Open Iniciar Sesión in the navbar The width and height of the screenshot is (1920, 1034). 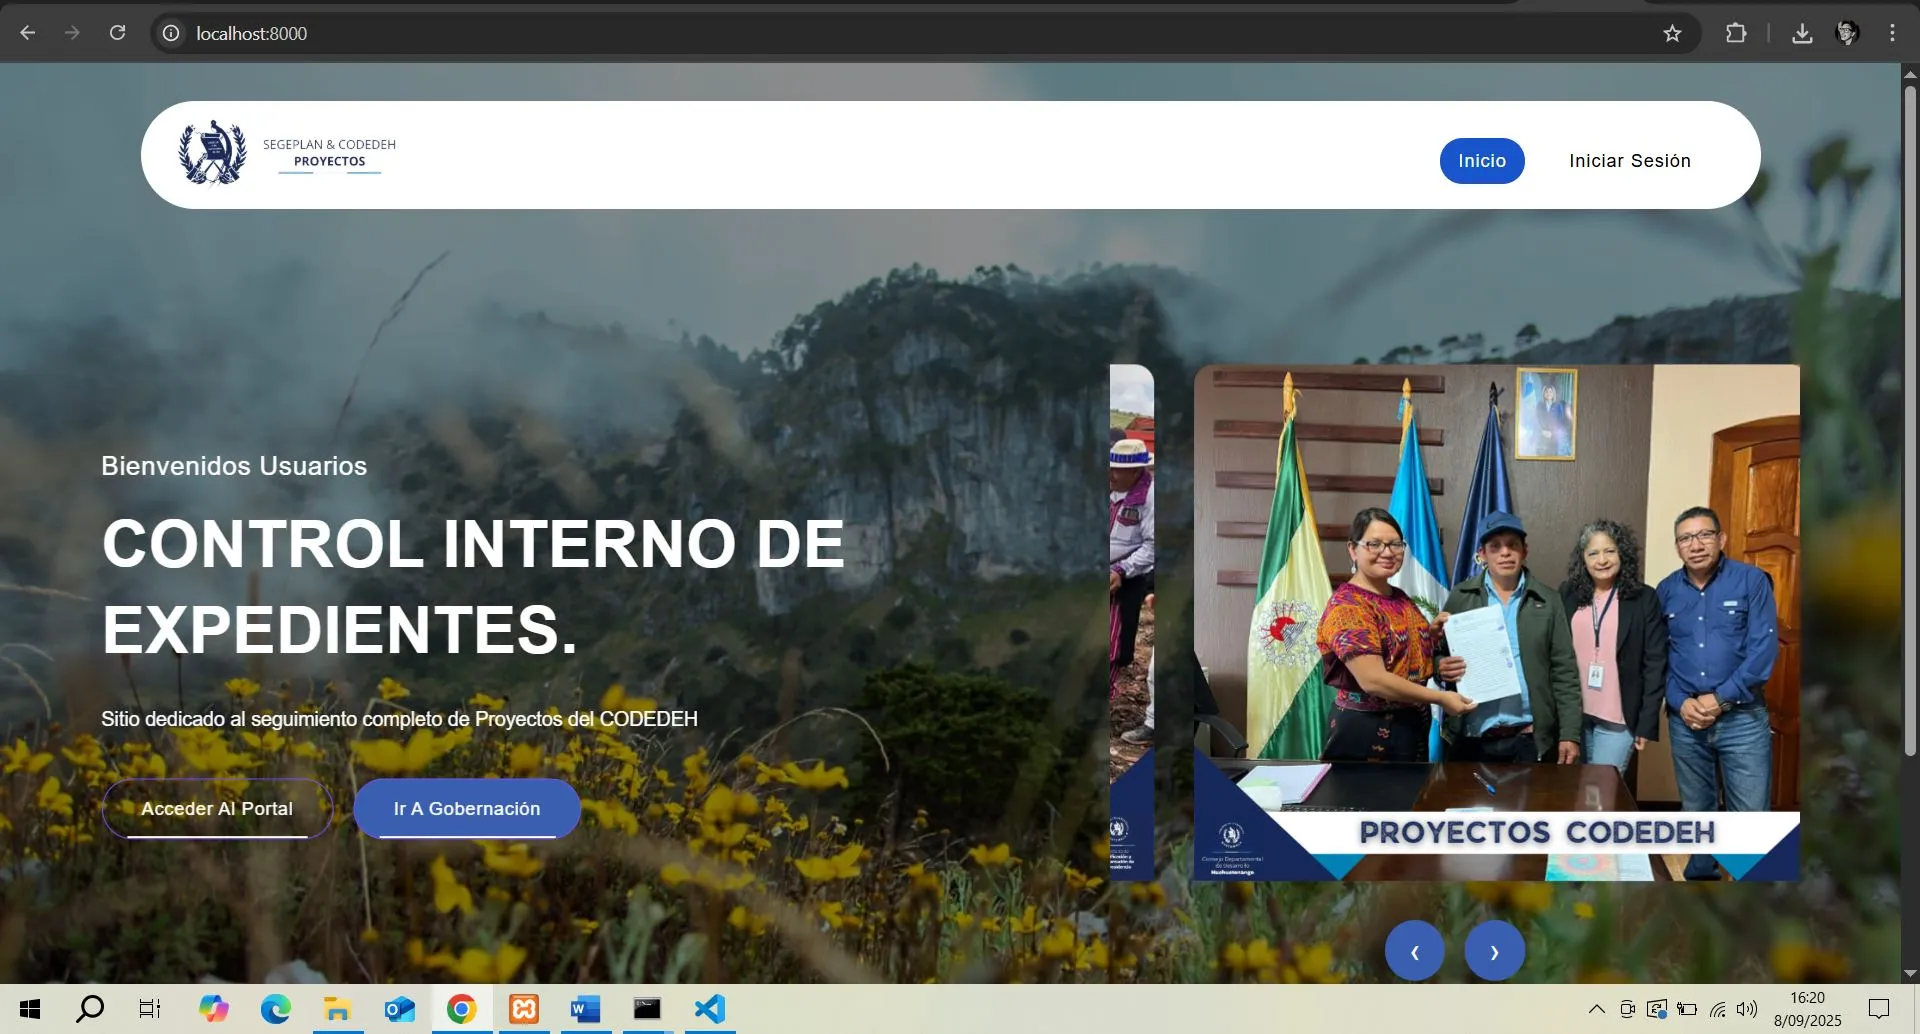[x=1629, y=160]
